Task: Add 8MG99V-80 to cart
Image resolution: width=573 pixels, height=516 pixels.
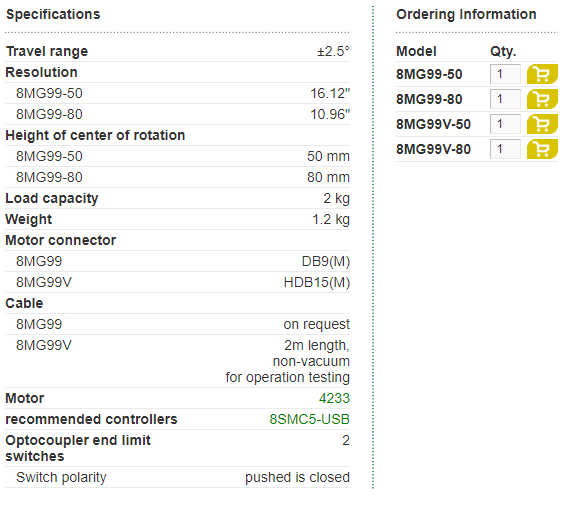Action: pyautogui.click(x=542, y=149)
